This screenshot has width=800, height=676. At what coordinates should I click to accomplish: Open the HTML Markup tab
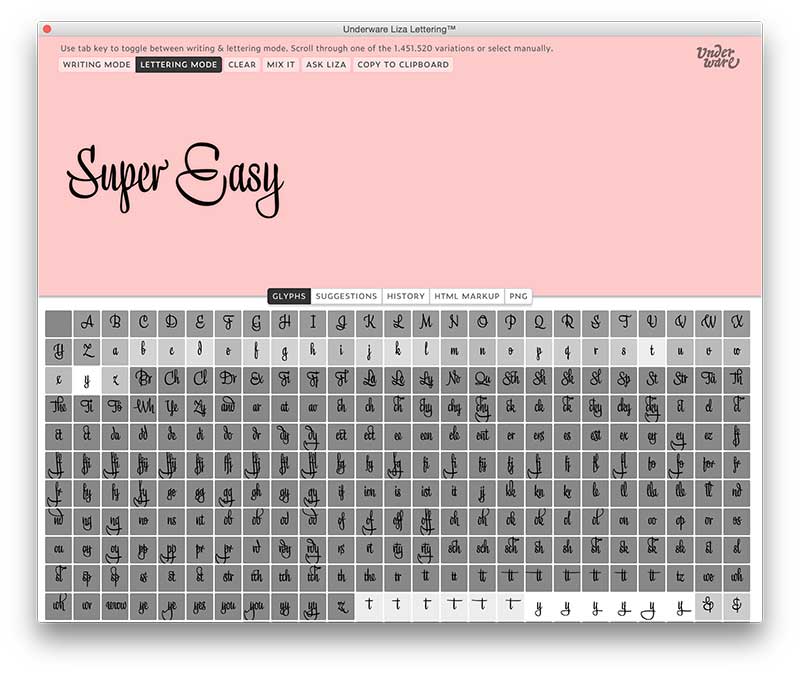pyautogui.click(x=467, y=296)
